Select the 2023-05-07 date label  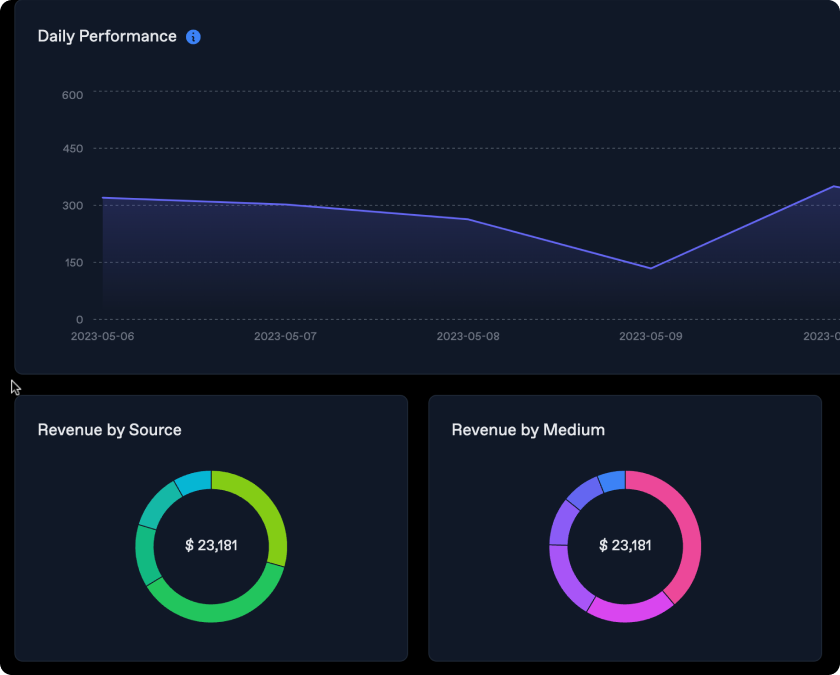[x=285, y=336]
